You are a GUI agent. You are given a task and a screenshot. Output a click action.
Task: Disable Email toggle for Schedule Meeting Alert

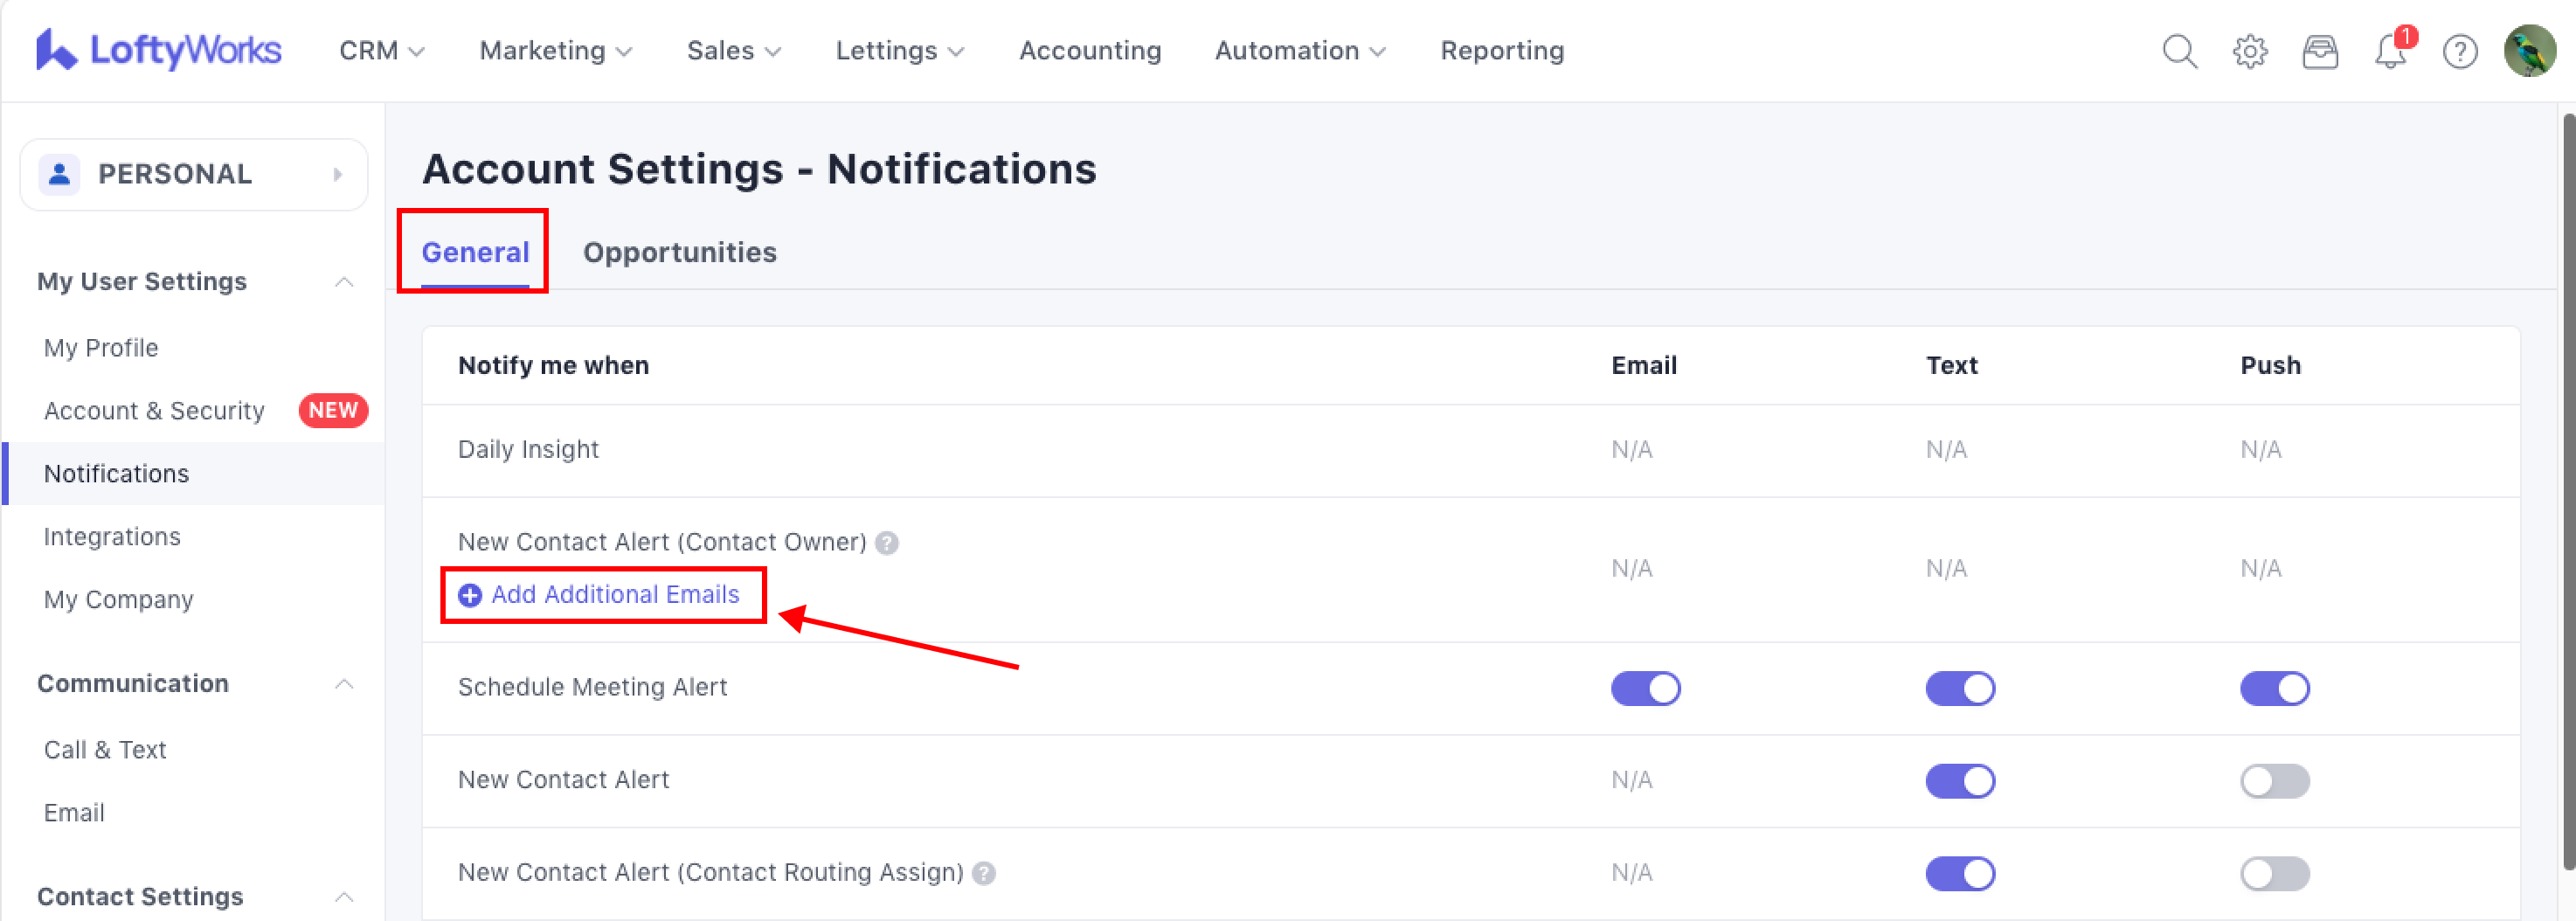click(x=1645, y=688)
